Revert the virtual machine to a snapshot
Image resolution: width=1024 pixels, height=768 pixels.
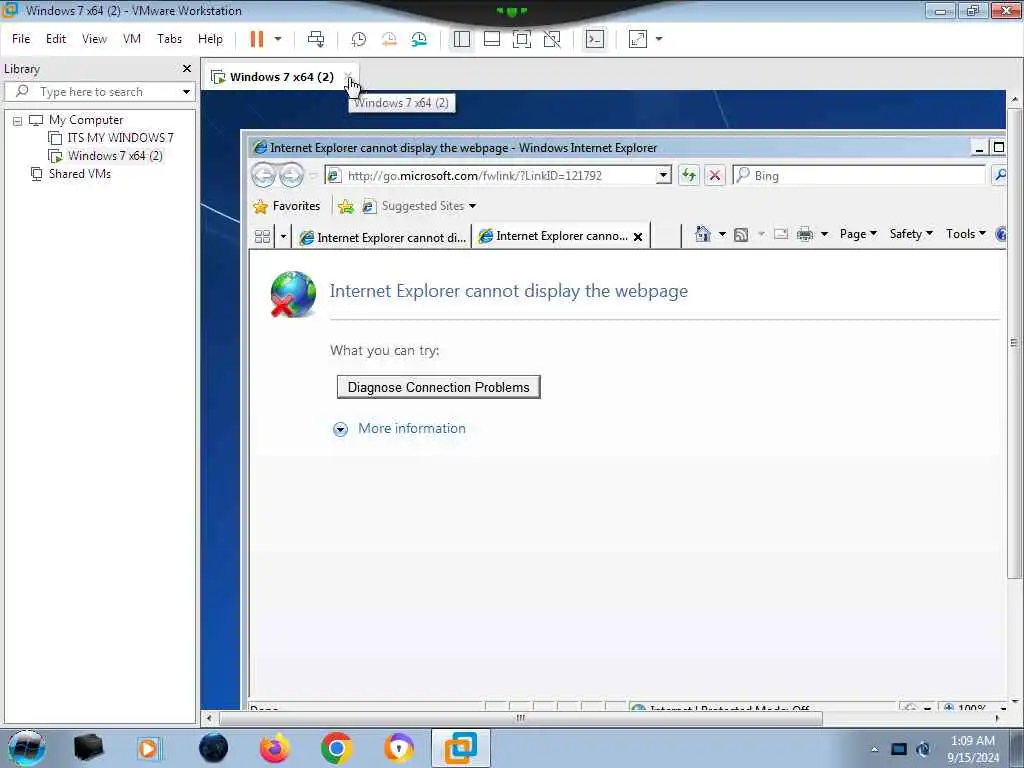[389, 39]
